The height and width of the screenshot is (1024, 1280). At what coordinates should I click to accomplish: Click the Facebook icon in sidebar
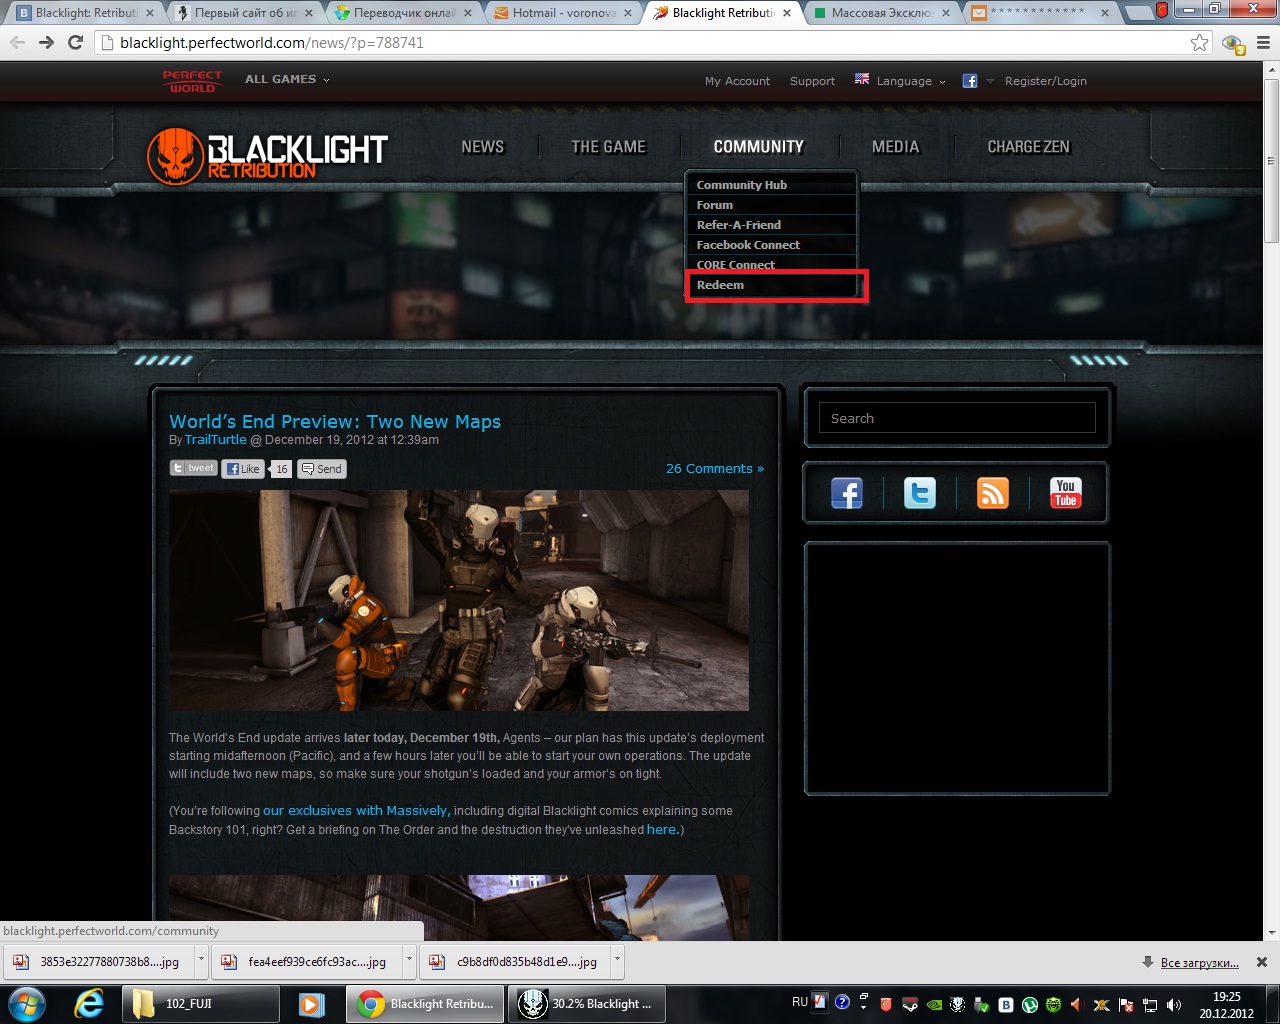pyautogui.click(x=846, y=493)
